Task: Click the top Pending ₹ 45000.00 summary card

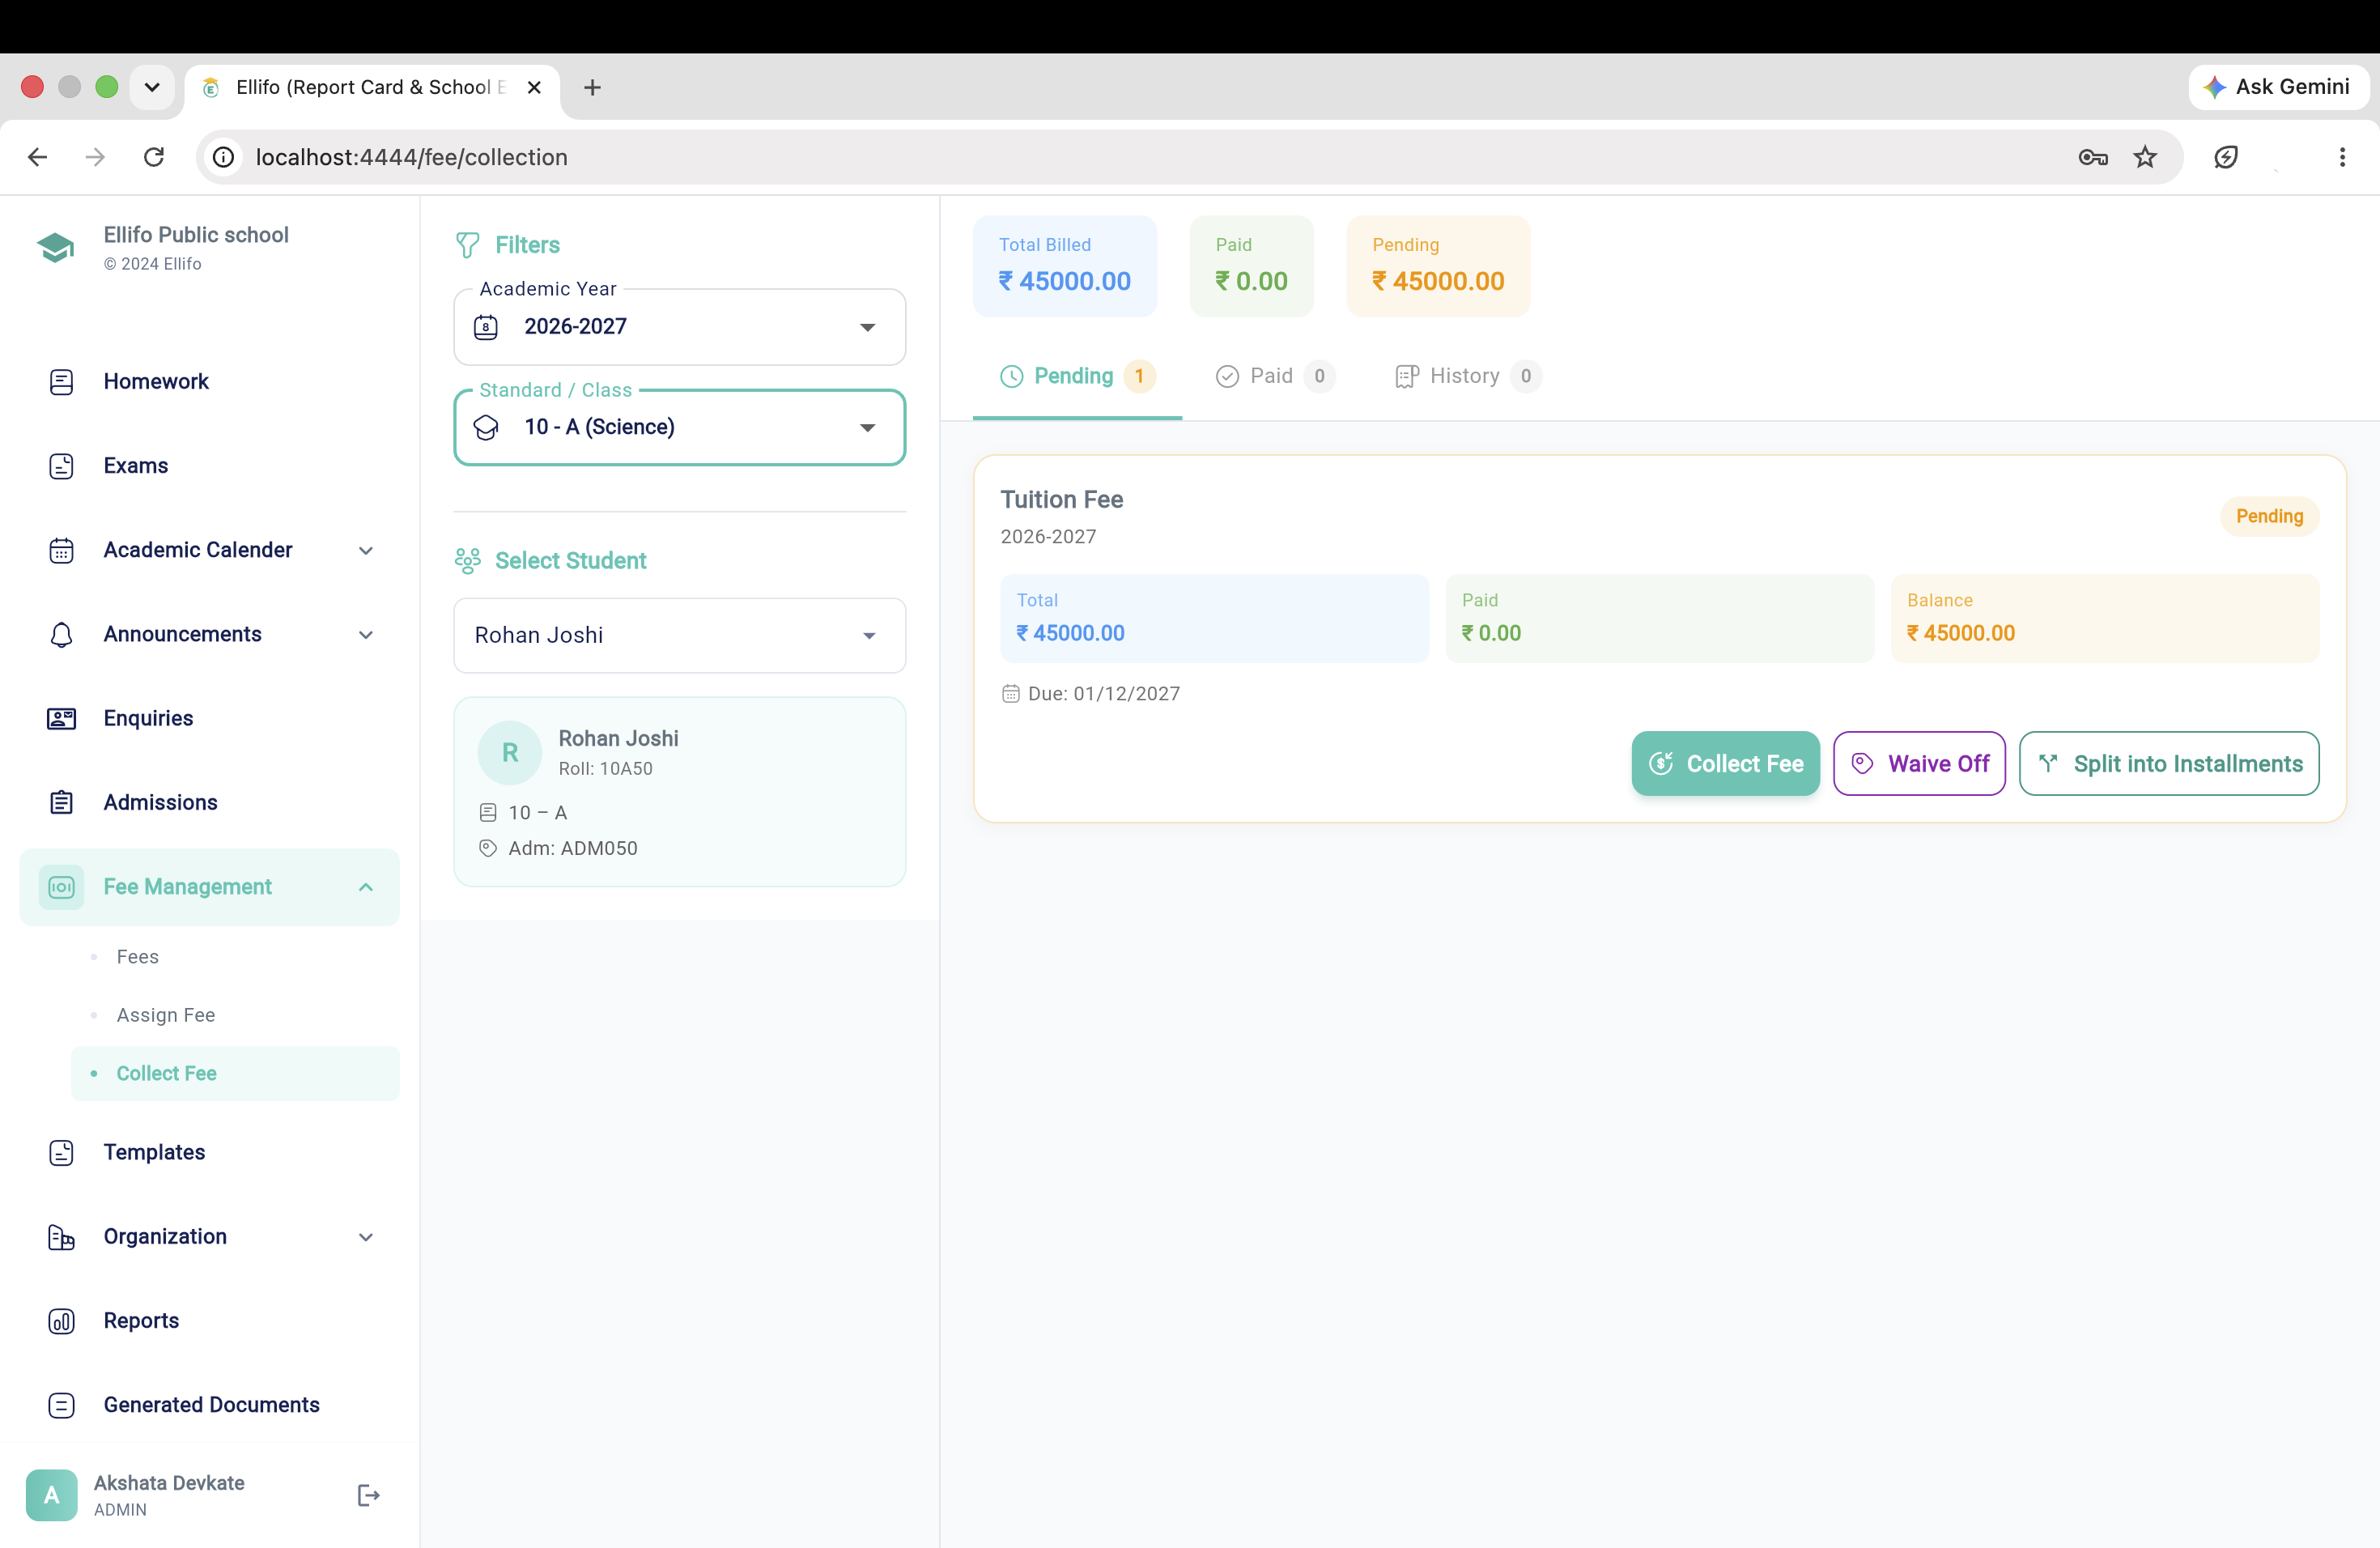Action: 1438,266
